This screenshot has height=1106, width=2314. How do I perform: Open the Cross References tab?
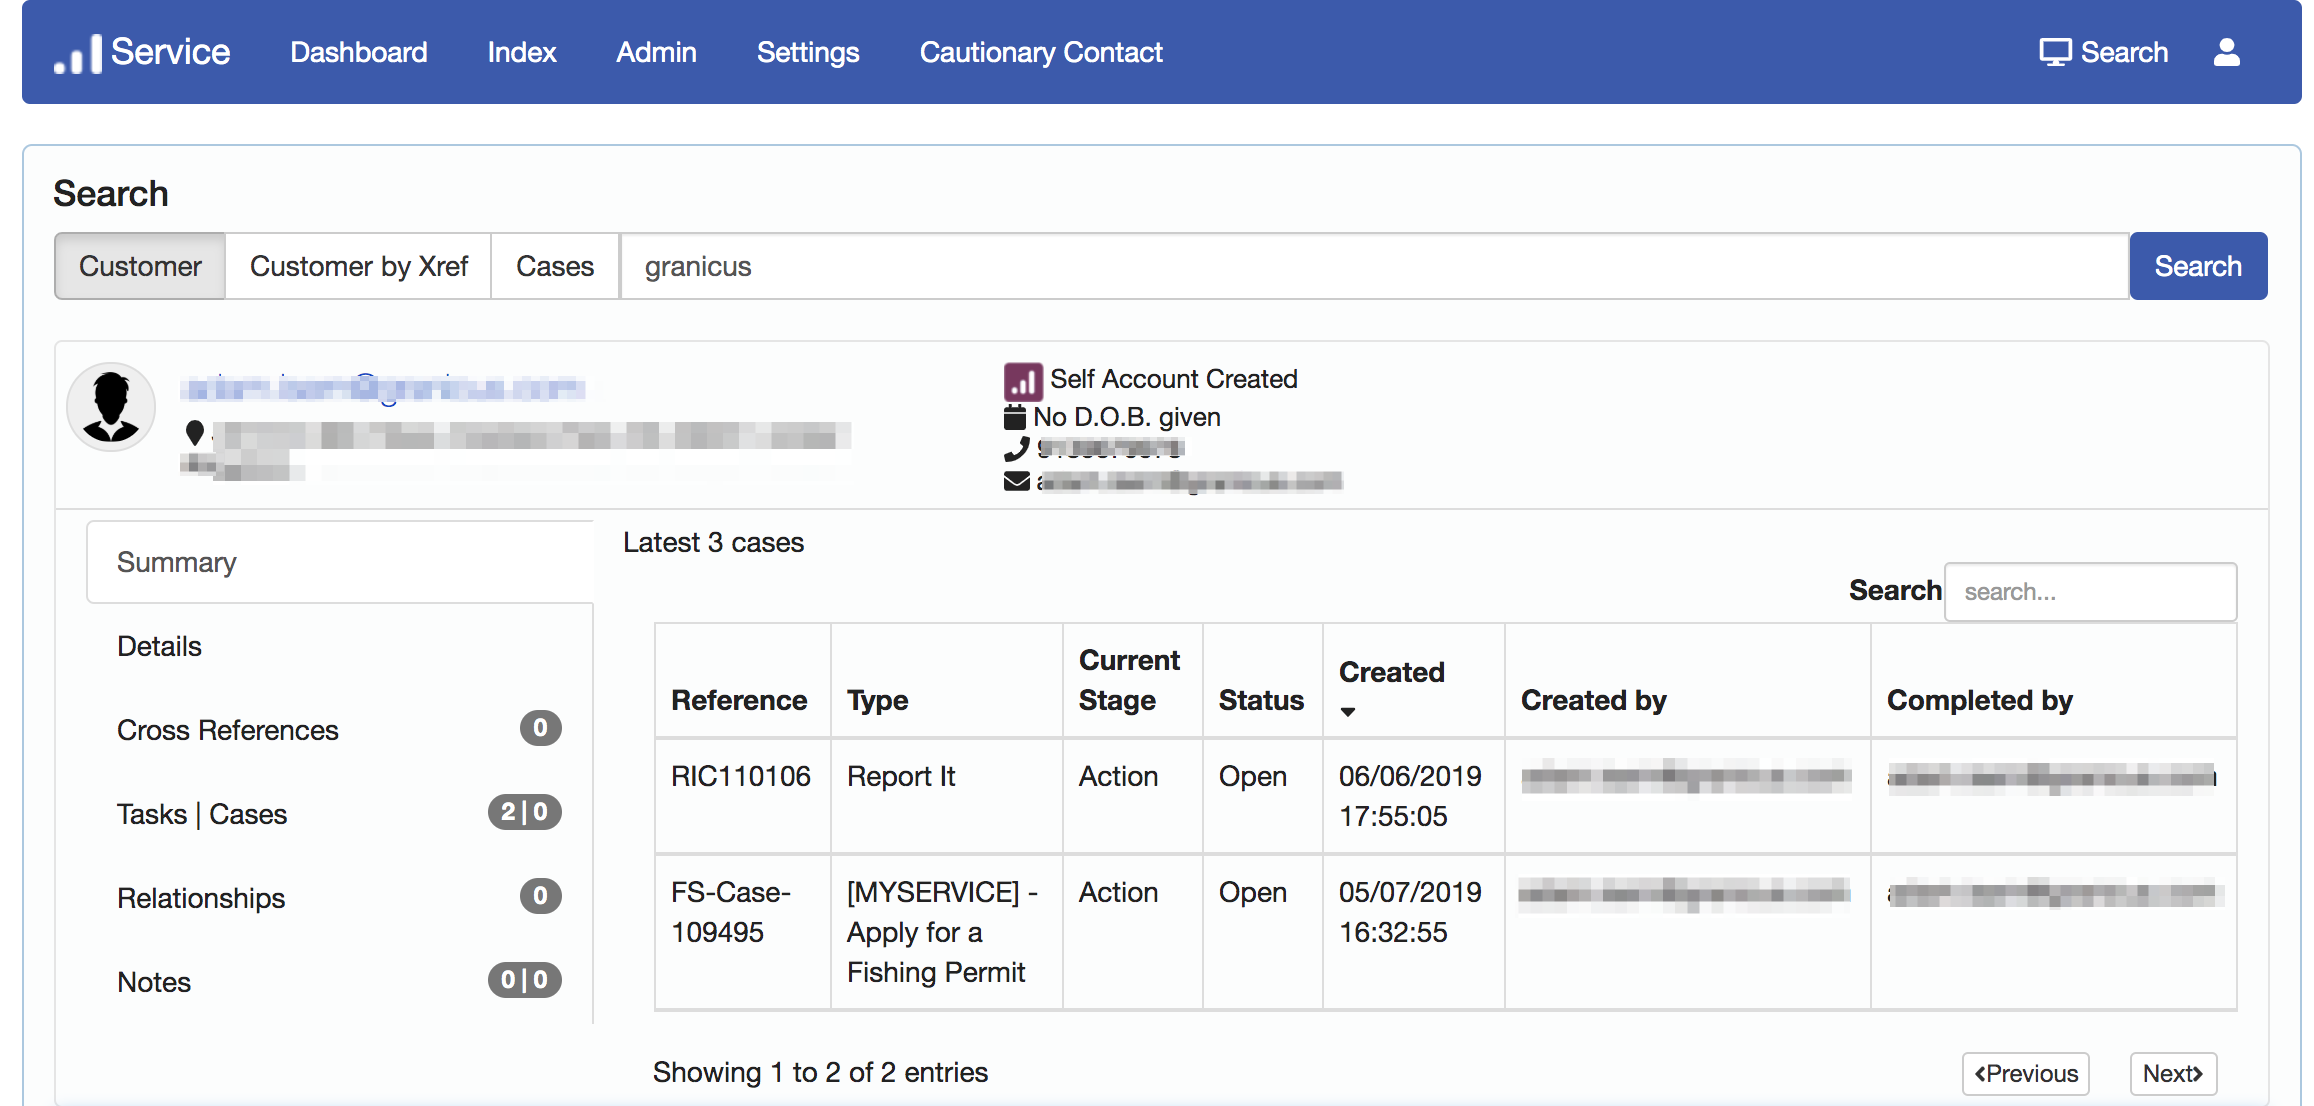pos(340,730)
